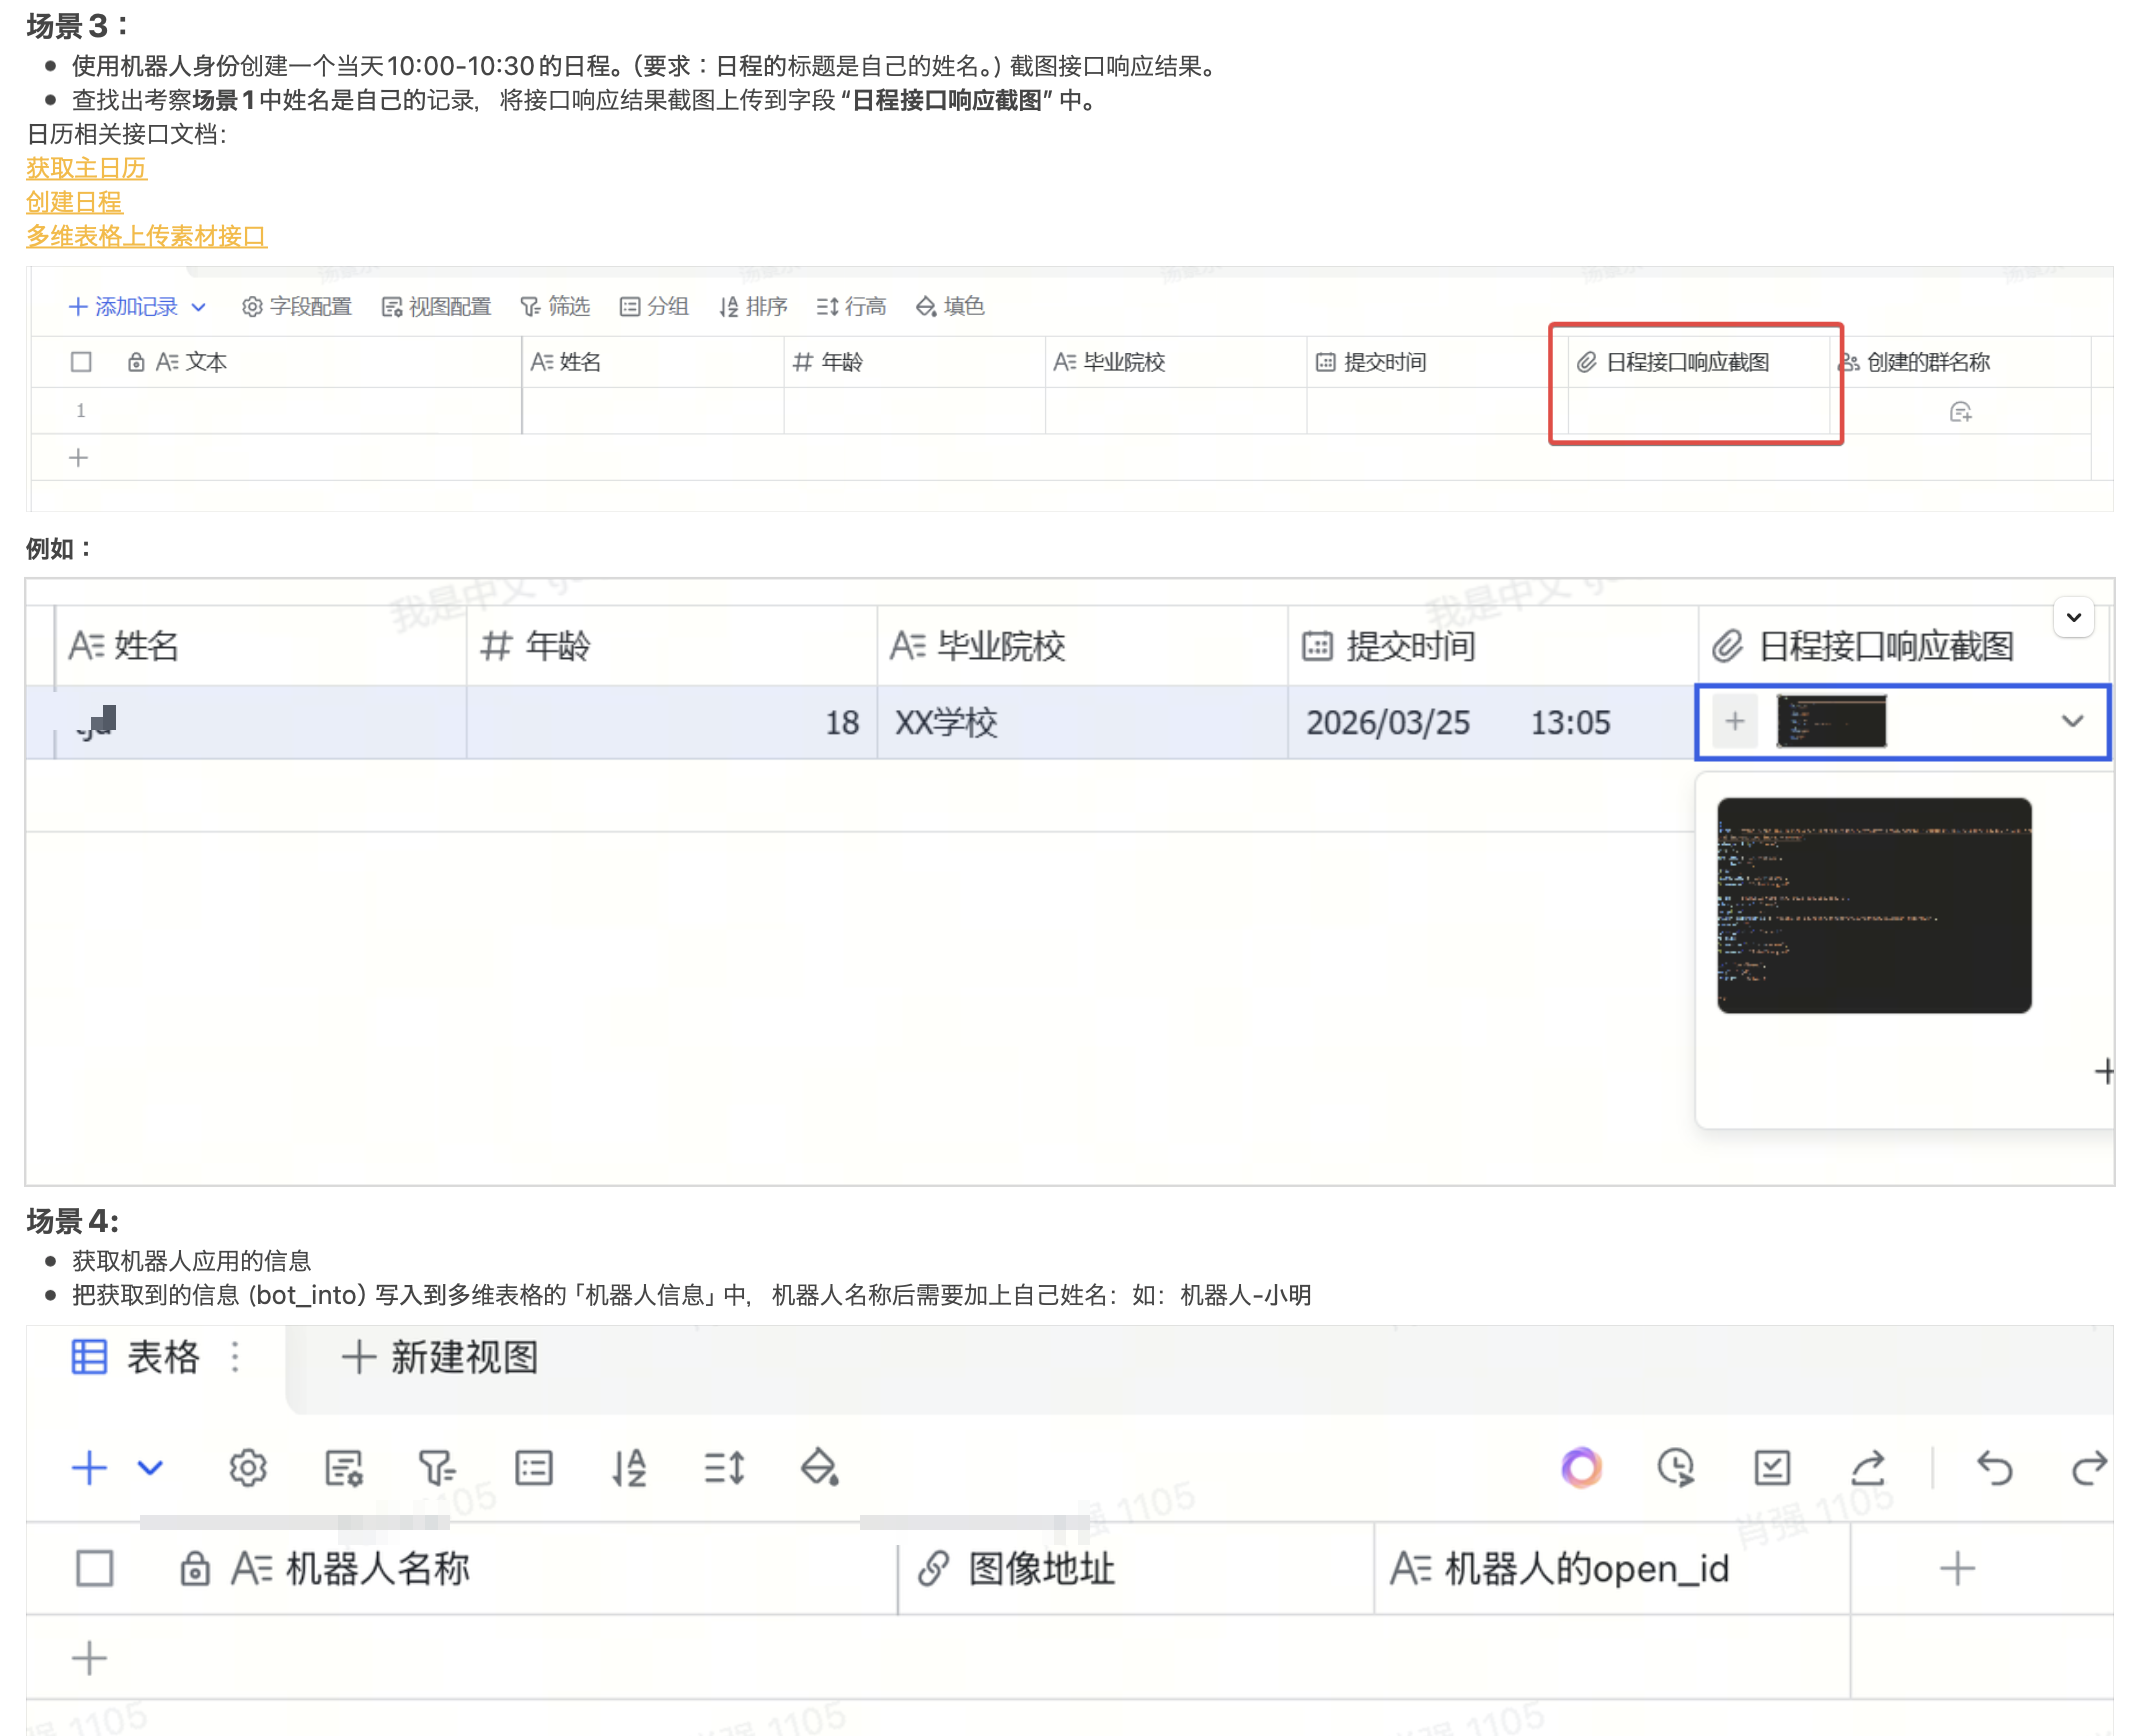Click the undo arrow icon

click(1994, 1468)
